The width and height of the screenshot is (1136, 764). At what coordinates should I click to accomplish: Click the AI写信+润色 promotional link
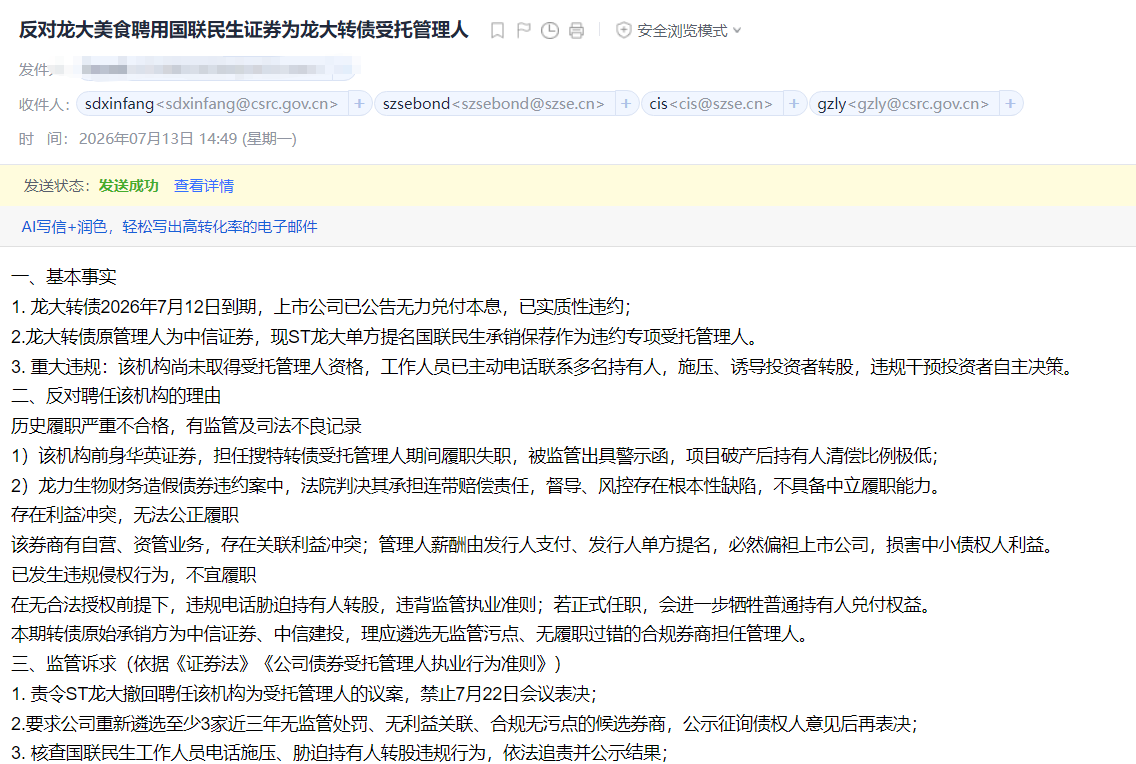170,227
